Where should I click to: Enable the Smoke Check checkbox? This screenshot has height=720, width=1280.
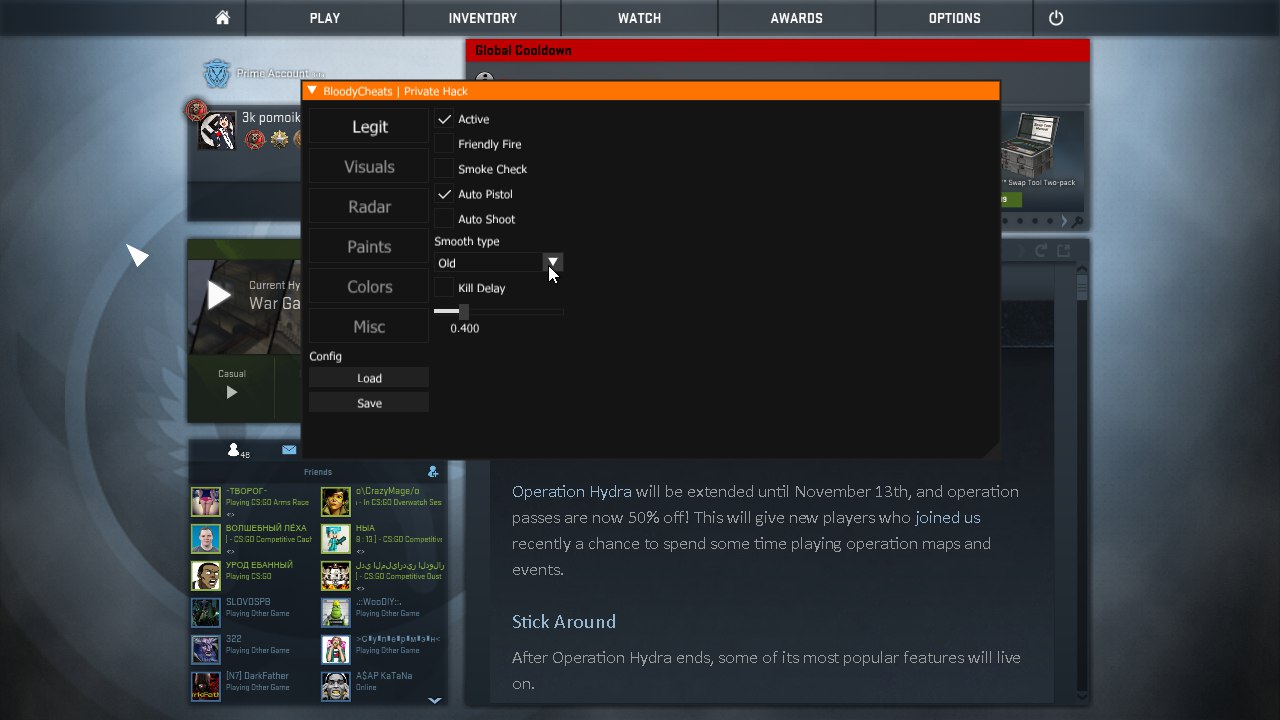pyautogui.click(x=444, y=169)
